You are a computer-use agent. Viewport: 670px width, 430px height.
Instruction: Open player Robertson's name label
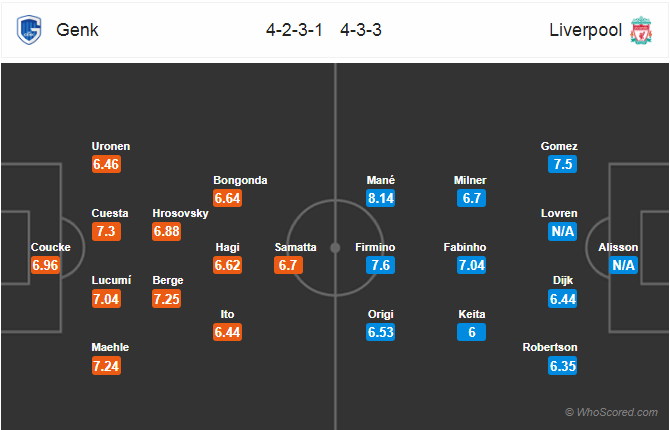click(550, 347)
